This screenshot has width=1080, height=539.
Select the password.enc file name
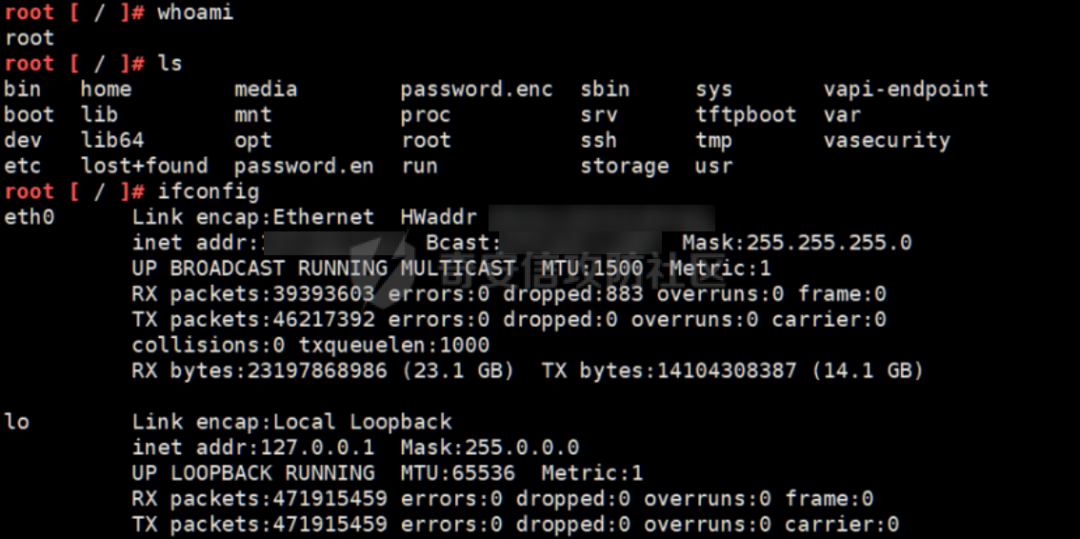click(x=477, y=89)
